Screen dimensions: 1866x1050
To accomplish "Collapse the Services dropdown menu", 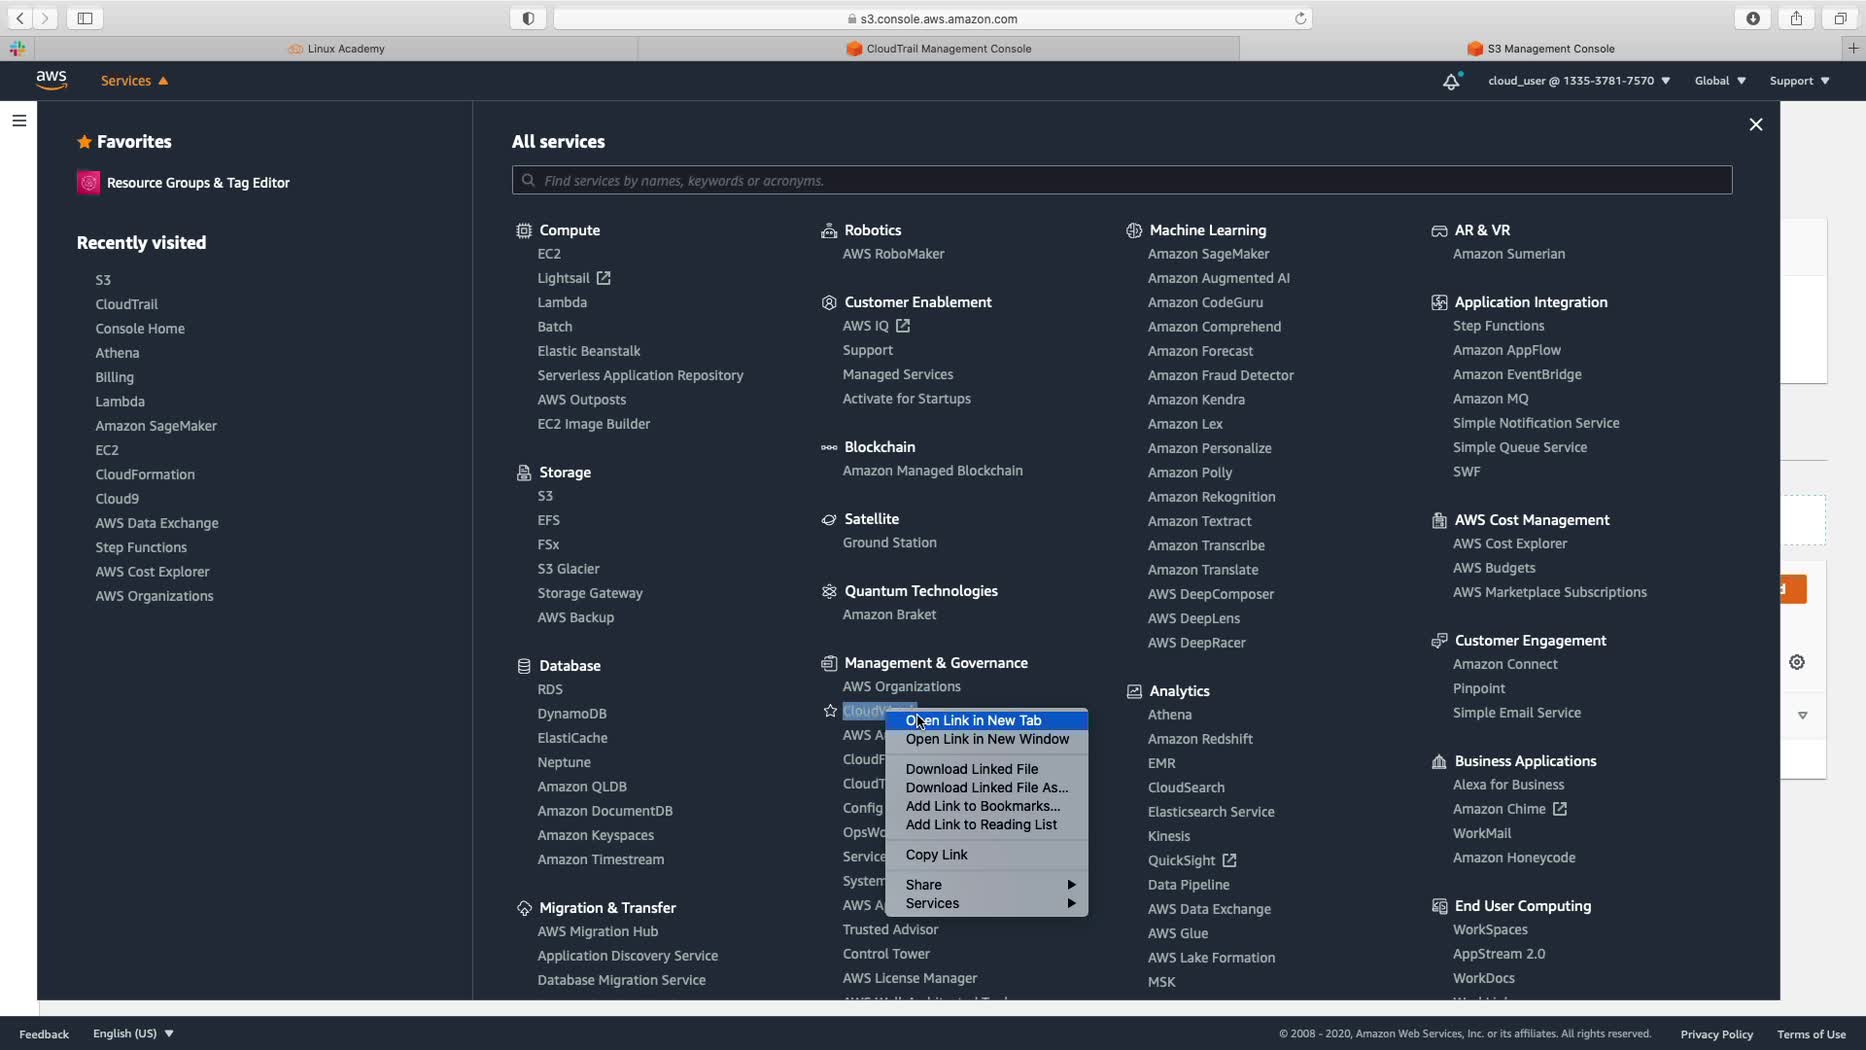I will (x=134, y=81).
